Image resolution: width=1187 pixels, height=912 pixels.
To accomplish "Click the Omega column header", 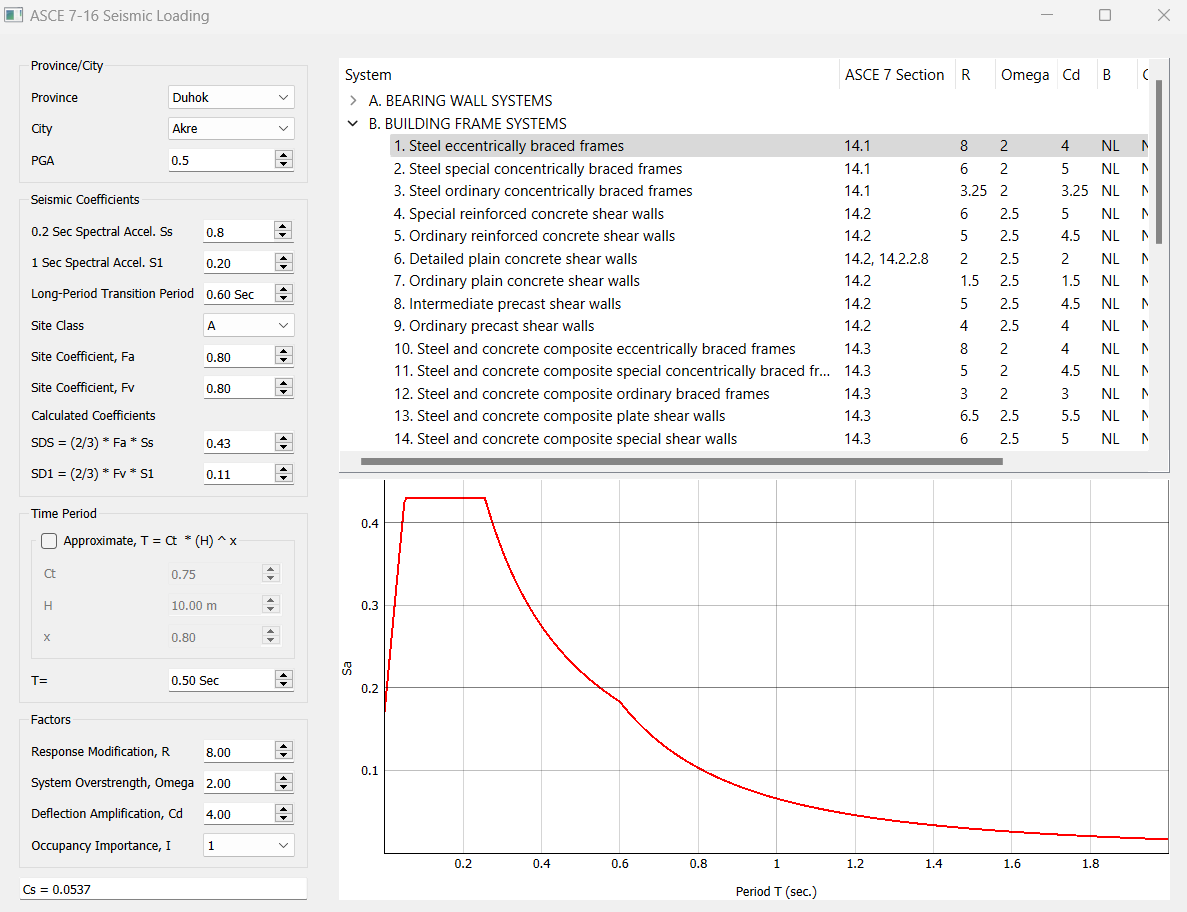I will [x=1026, y=75].
